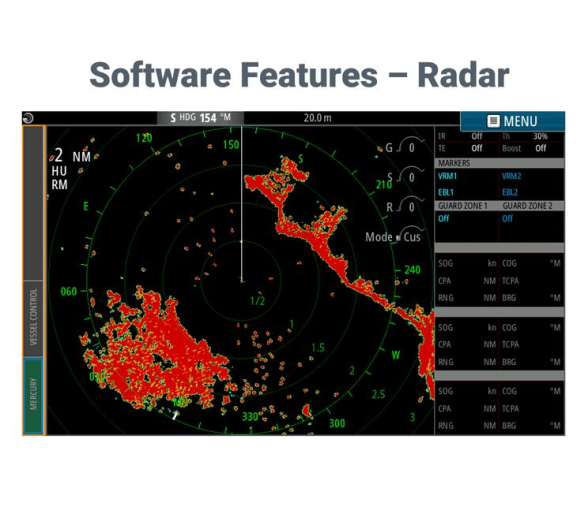Image resolution: width=588 pixels, height=506 pixels.
Task: Activate EBL2 bearing line
Action: click(x=510, y=192)
